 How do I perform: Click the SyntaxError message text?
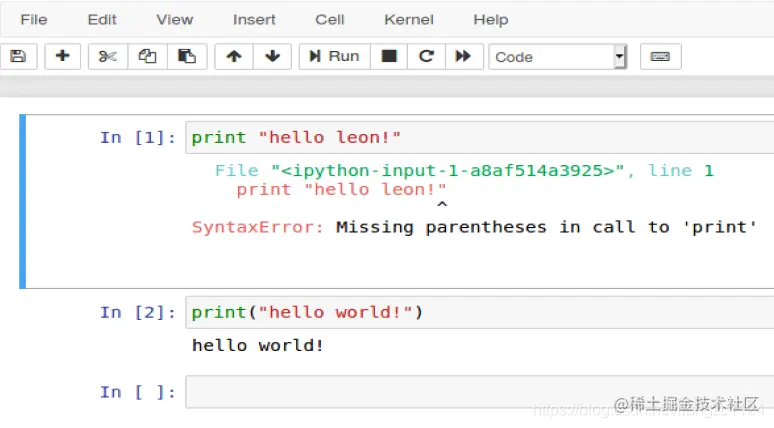pyautogui.click(x=474, y=228)
